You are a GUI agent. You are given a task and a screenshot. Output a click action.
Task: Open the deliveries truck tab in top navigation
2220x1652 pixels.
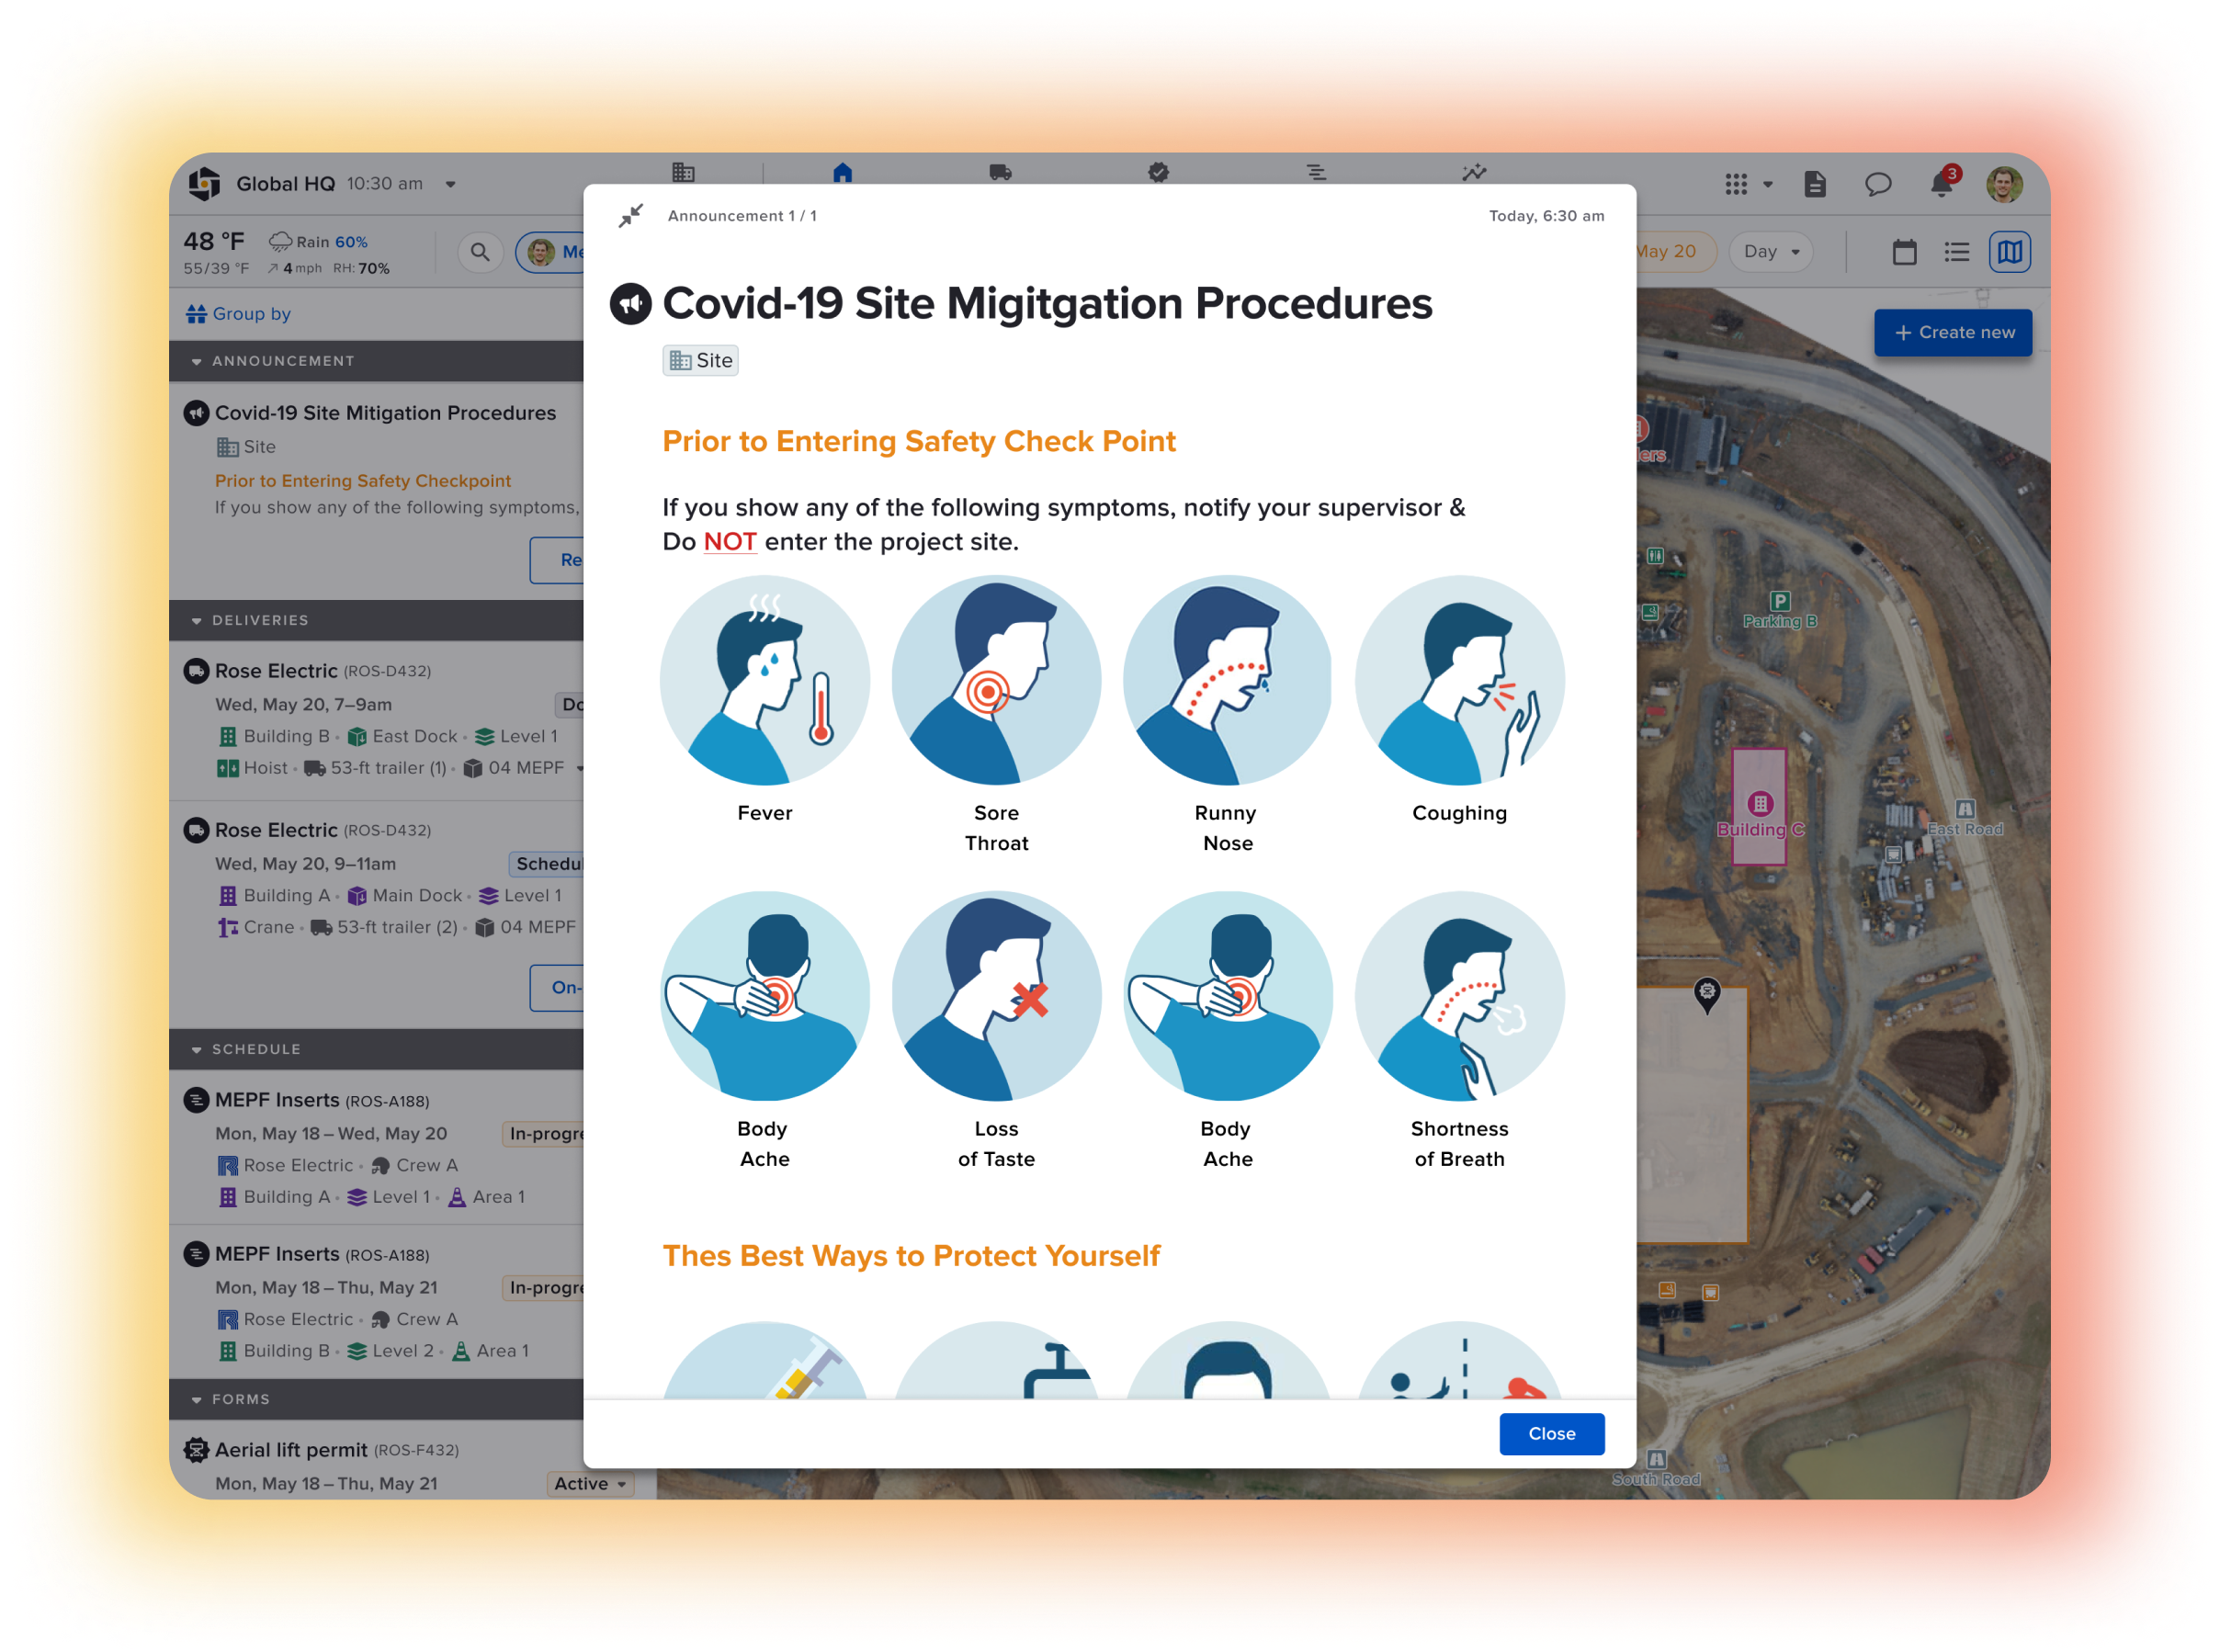point(1000,172)
